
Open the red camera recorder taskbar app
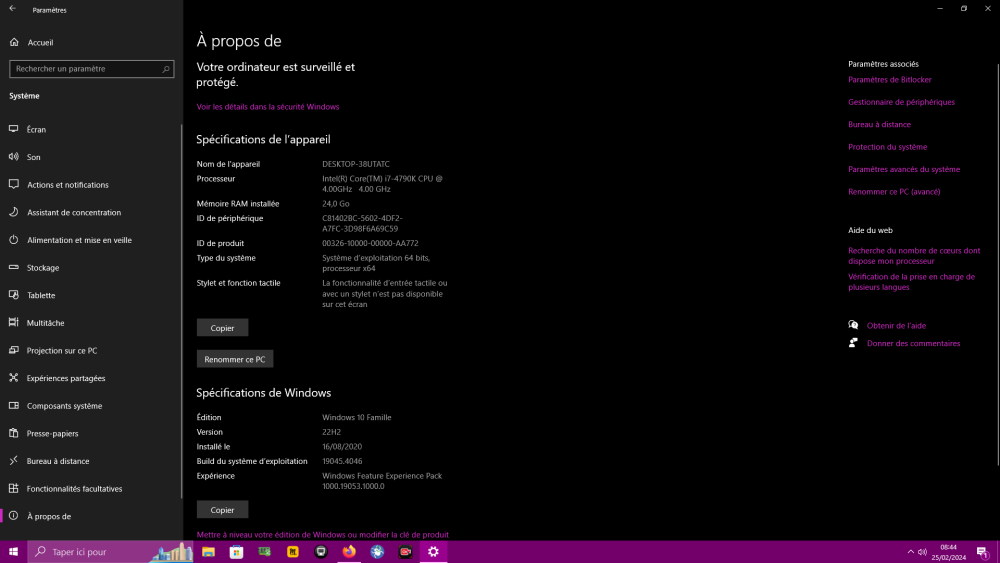coord(405,552)
